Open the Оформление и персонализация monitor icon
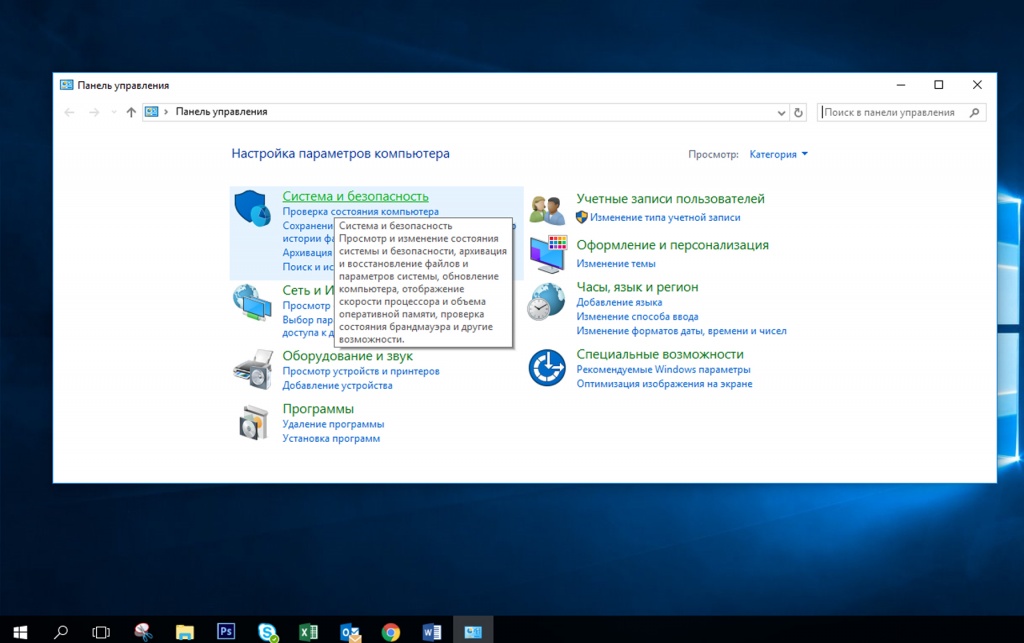 coord(548,254)
